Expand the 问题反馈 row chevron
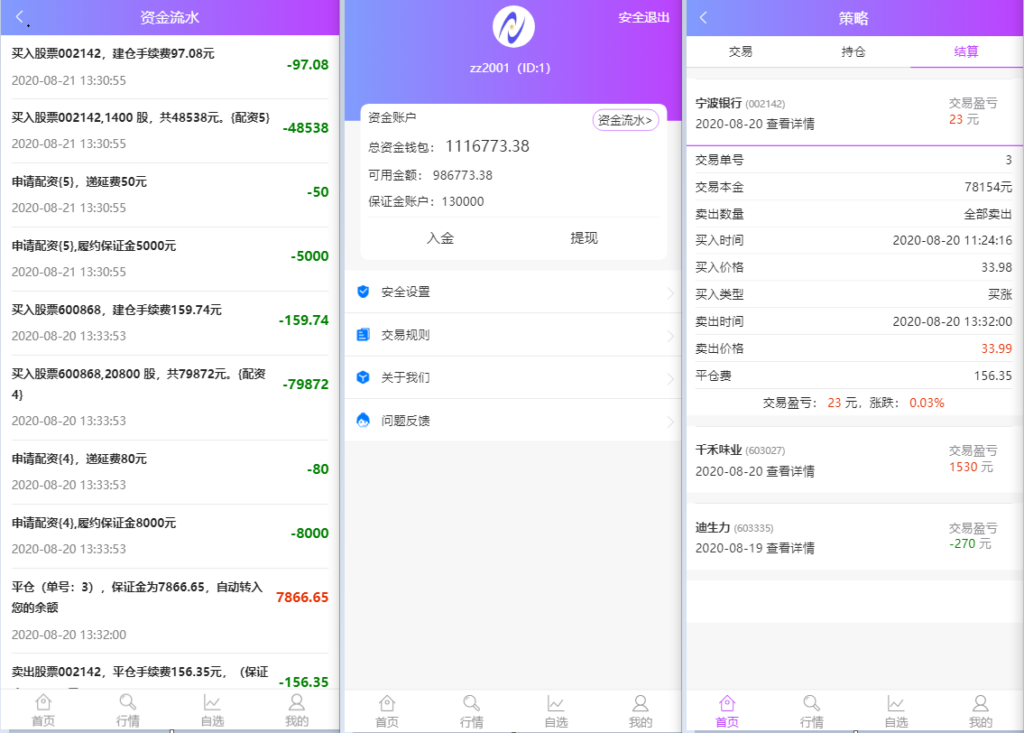This screenshot has width=1024, height=733. point(670,421)
